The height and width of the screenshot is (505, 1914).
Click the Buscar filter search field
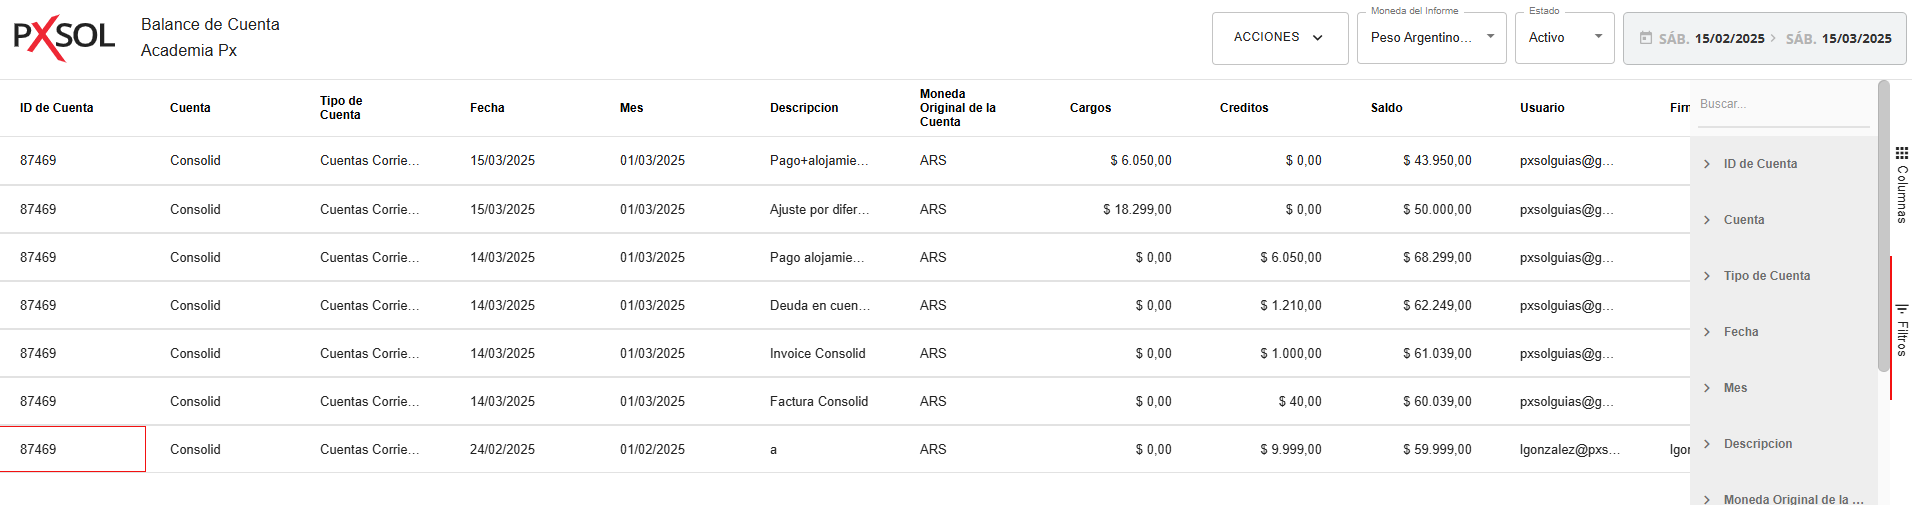click(1782, 104)
